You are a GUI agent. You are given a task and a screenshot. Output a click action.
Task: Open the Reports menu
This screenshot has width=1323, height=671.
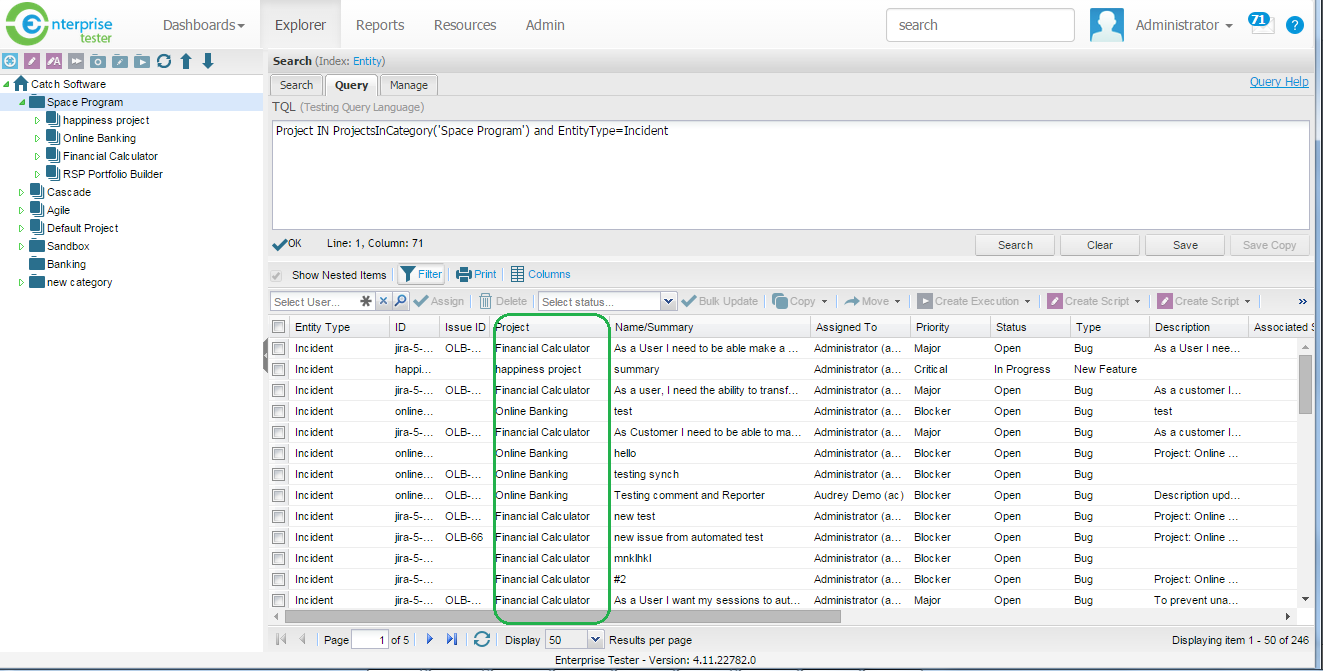point(380,25)
